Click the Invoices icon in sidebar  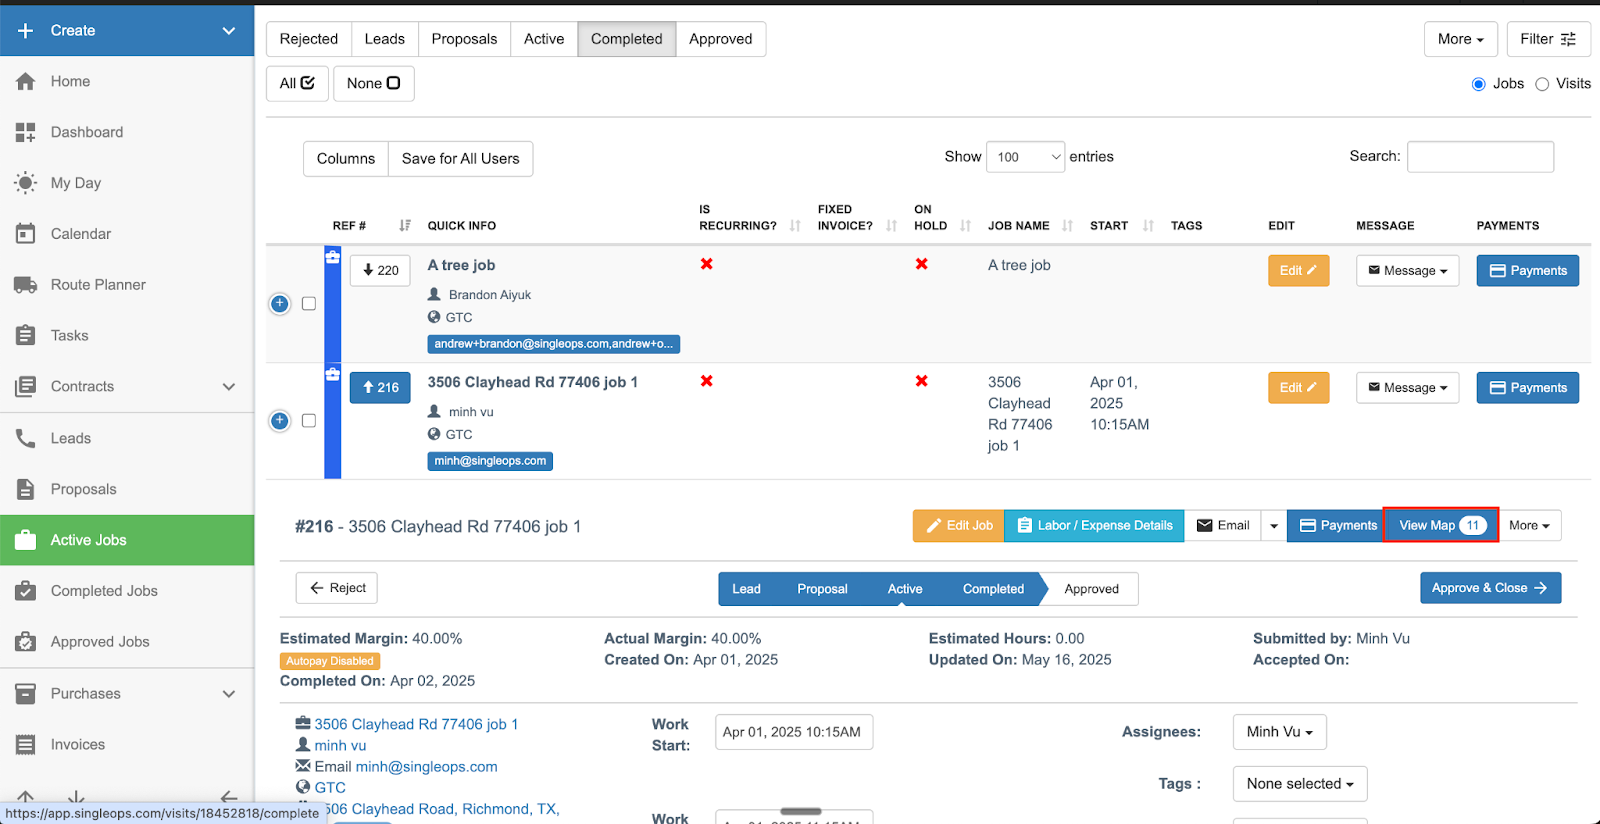pyautogui.click(x=26, y=745)
